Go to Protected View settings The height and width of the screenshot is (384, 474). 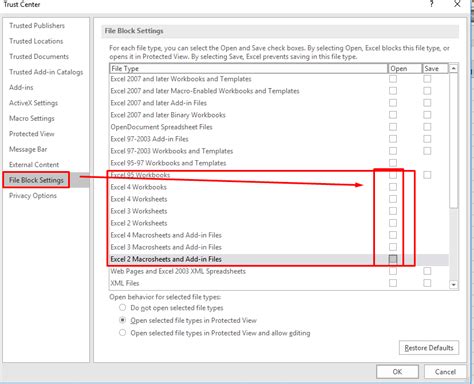coord(32,134)
